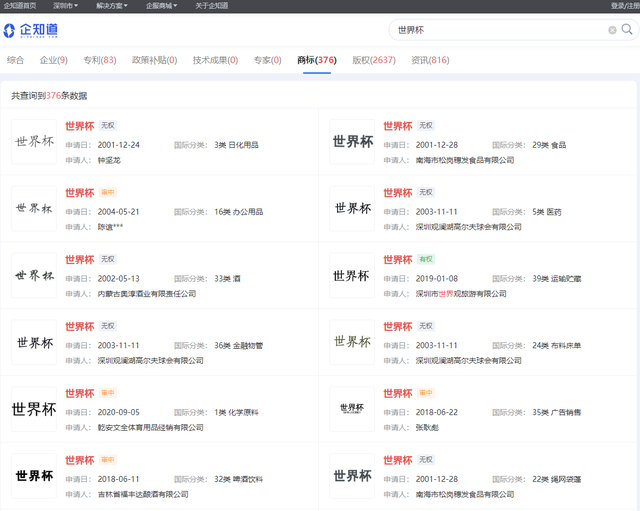Open 世界杯 title dated 2020-09-05

click(x=80, y=393)
